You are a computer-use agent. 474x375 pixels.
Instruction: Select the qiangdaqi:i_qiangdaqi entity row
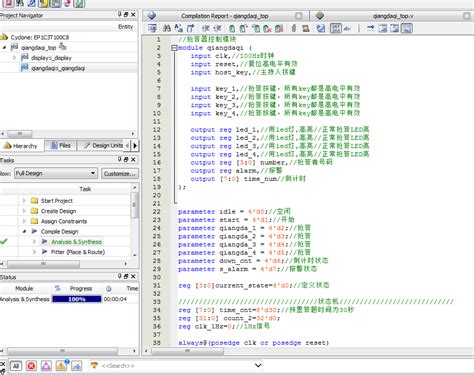[58, 68]
